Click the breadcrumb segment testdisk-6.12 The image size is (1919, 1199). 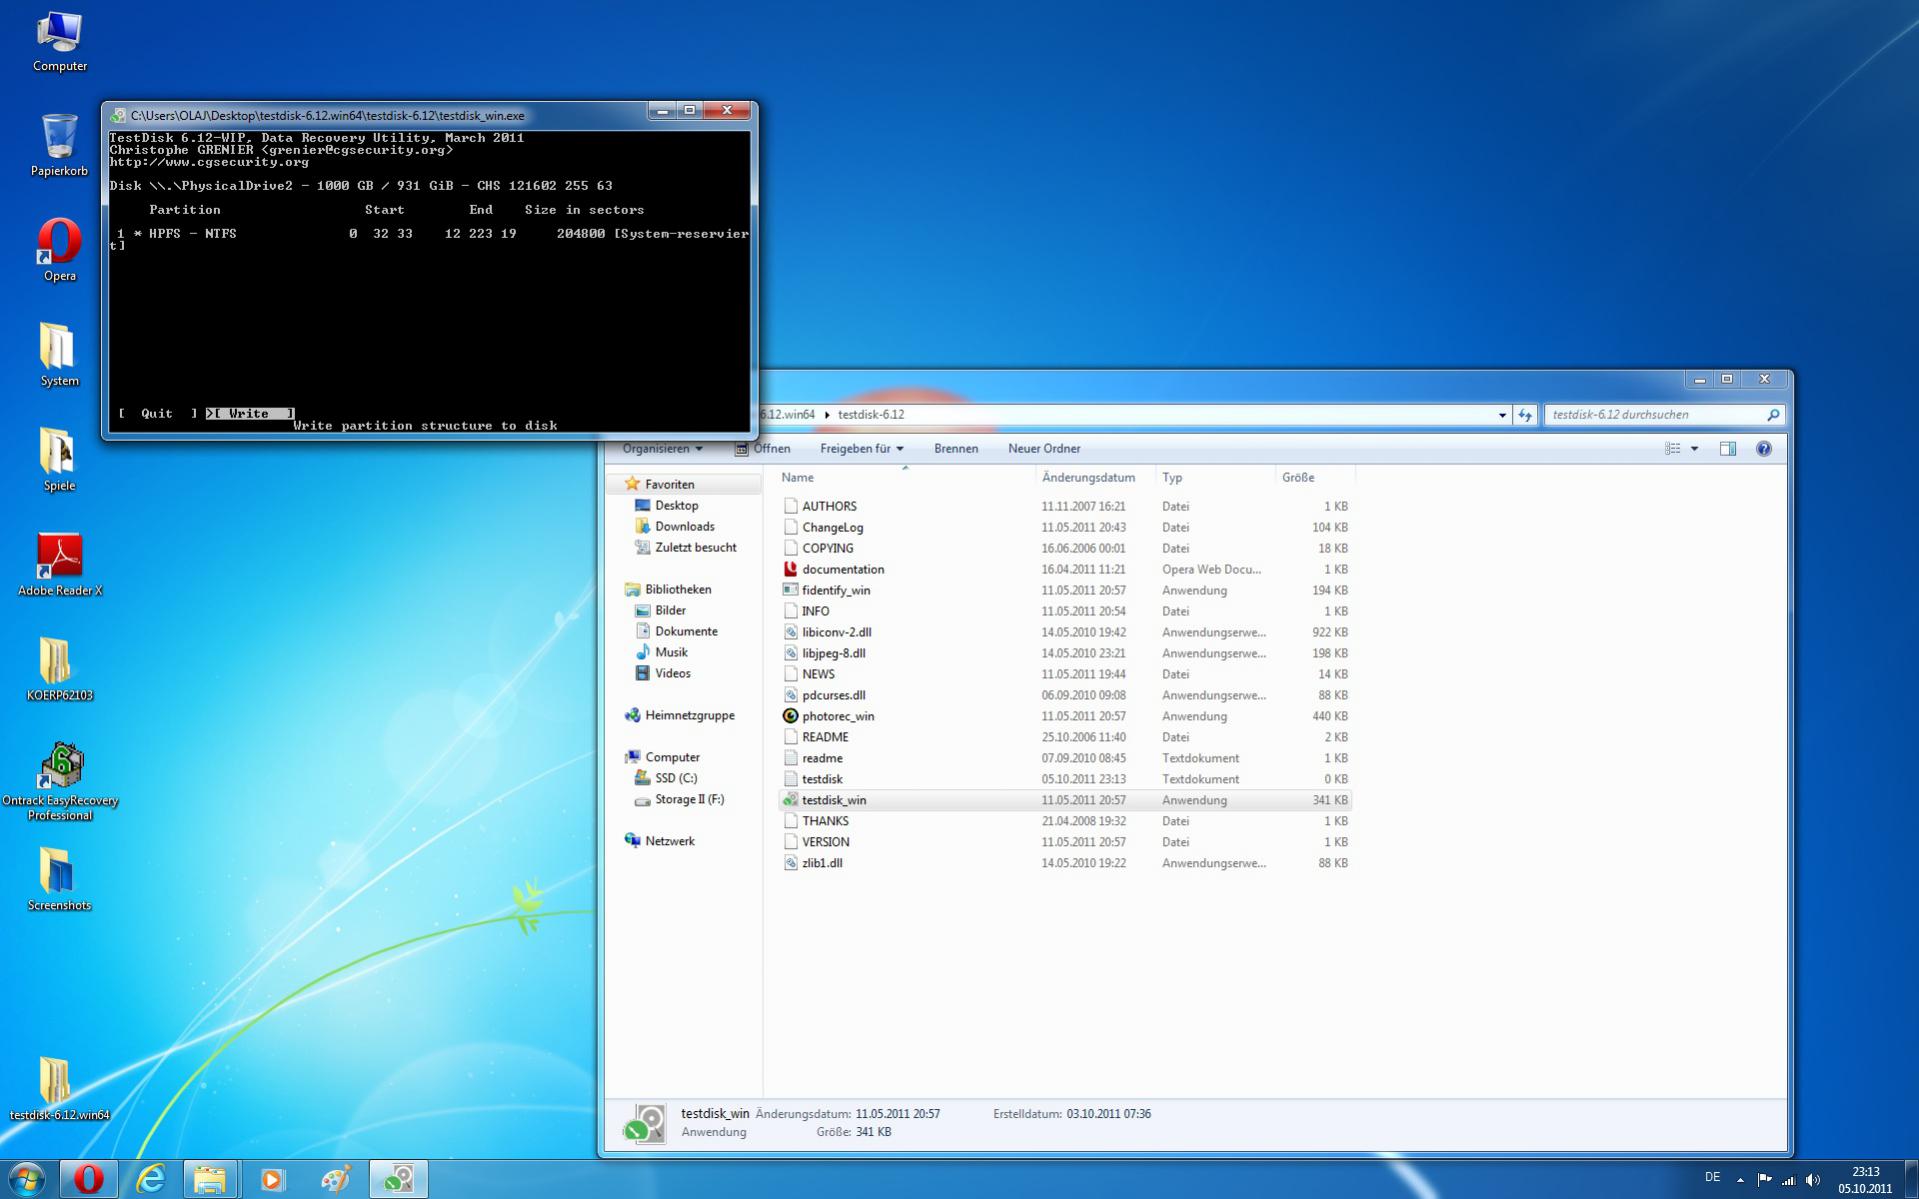pyautogui.click(x=870, y=415)
